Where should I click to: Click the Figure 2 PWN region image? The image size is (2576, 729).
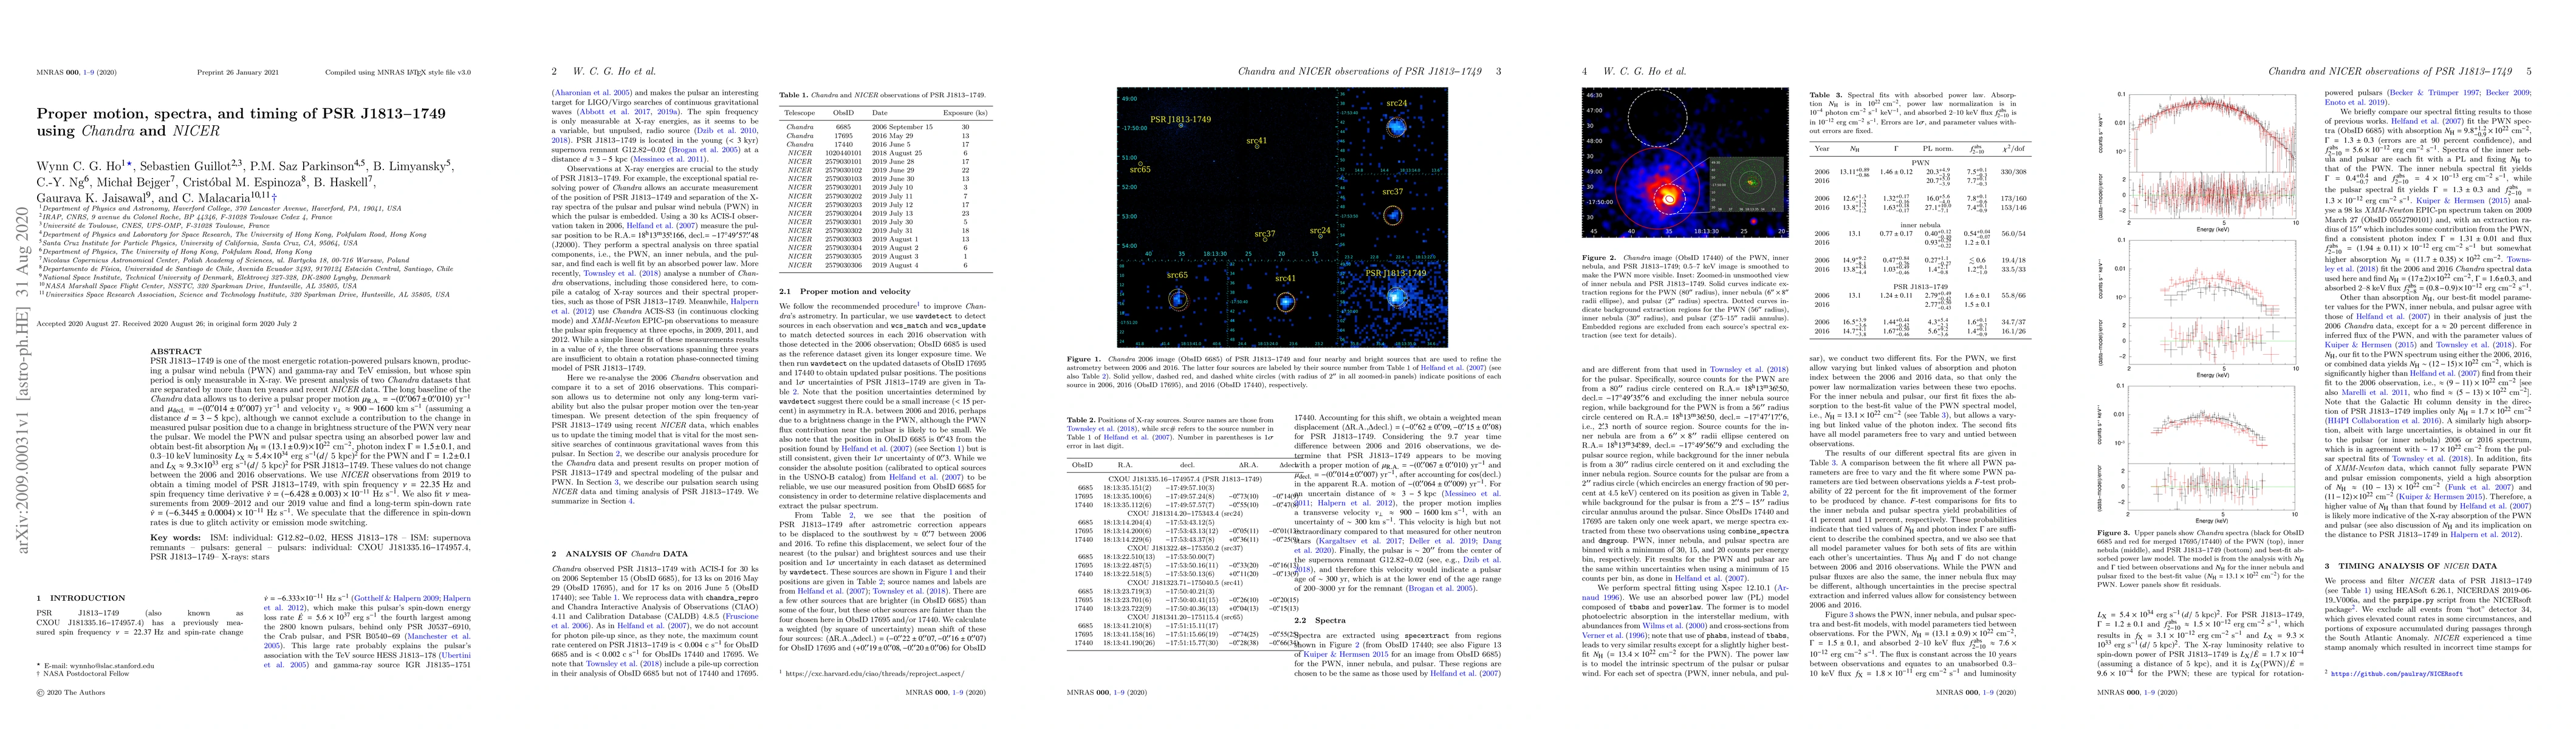(1687, 162)
